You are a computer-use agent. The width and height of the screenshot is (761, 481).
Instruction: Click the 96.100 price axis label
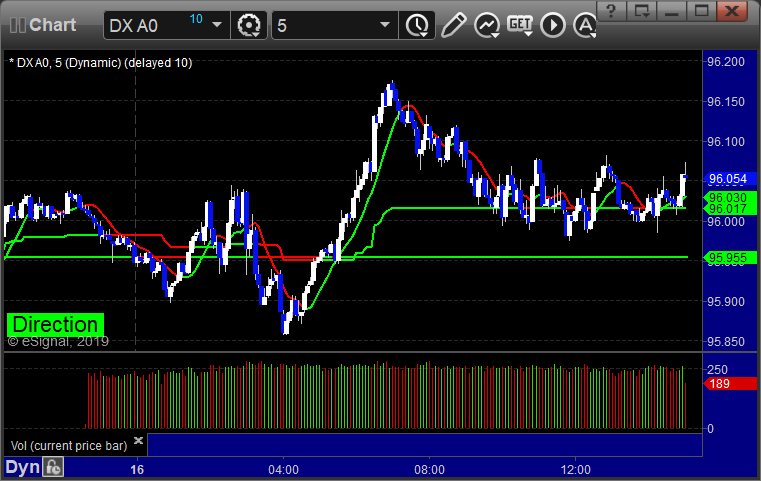coord(726,142)
